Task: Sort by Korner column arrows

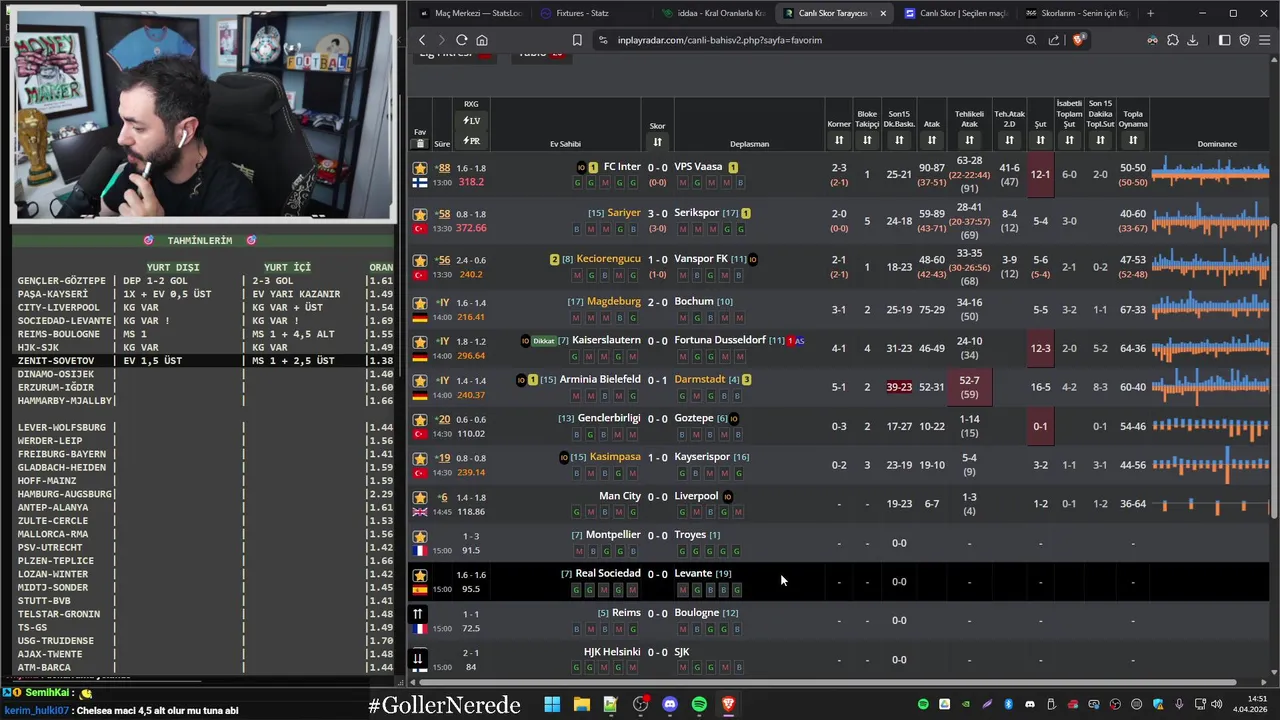Action: click(838, 140)
